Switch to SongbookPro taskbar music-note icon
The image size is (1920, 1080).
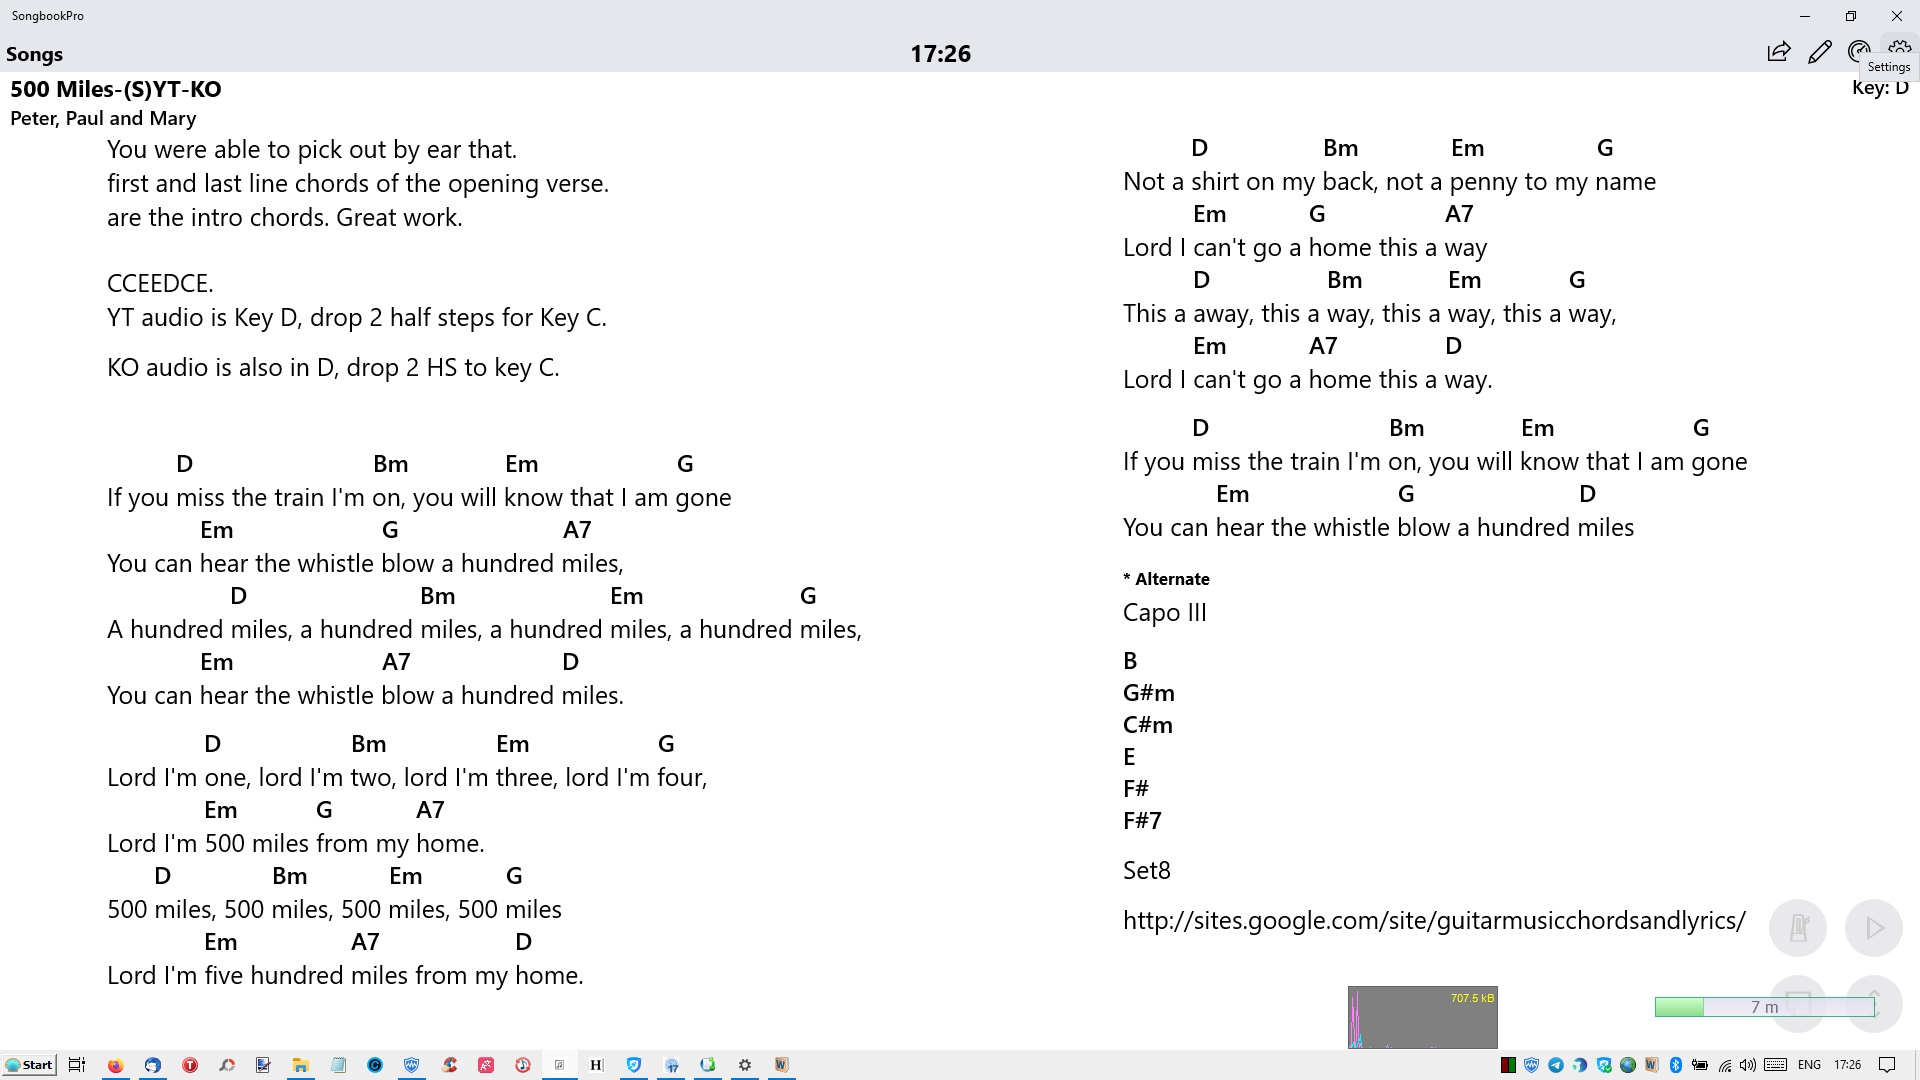[559, 1065]
